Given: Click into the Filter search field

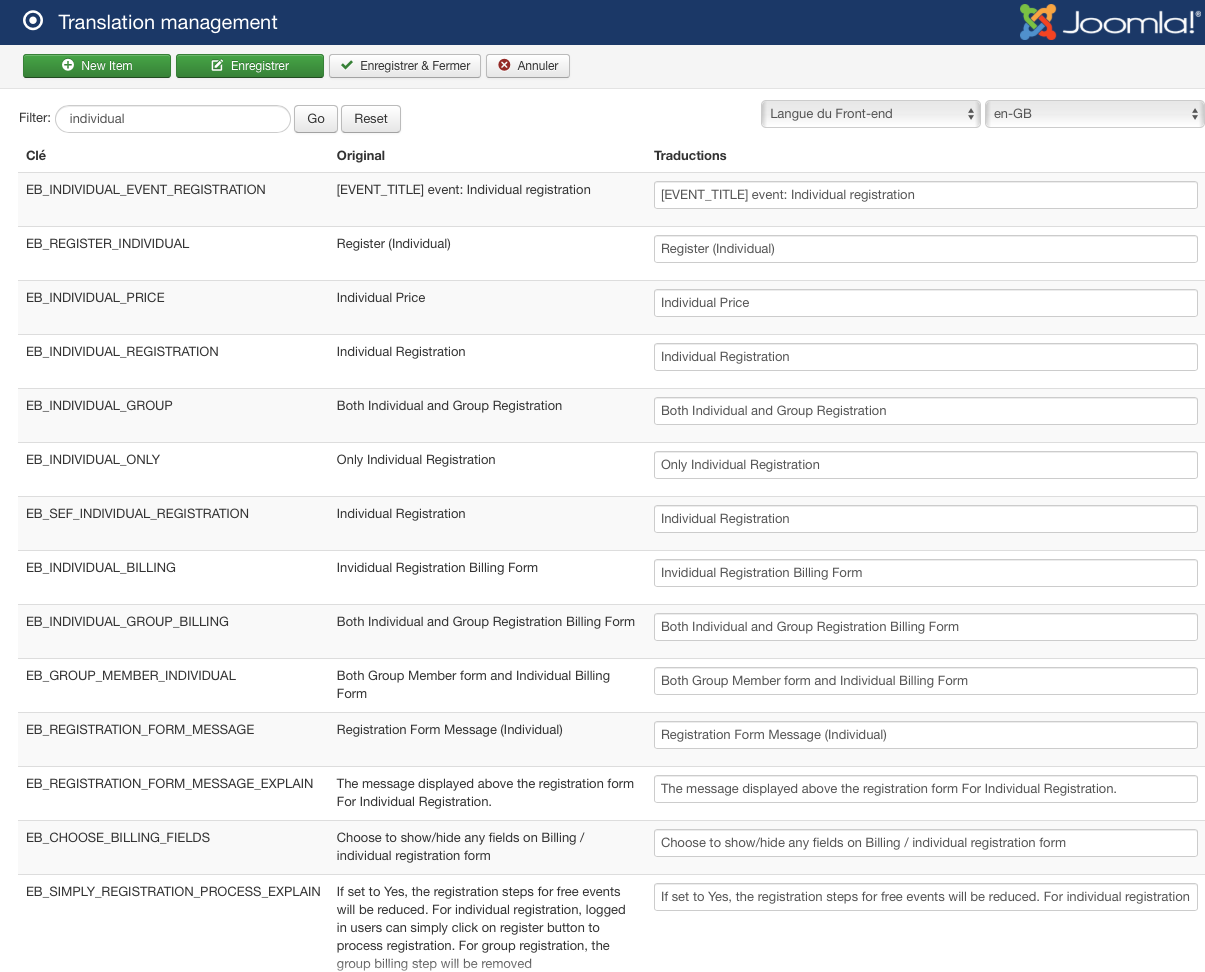Looking at the screenshot, I should click(x=172, y=119).
